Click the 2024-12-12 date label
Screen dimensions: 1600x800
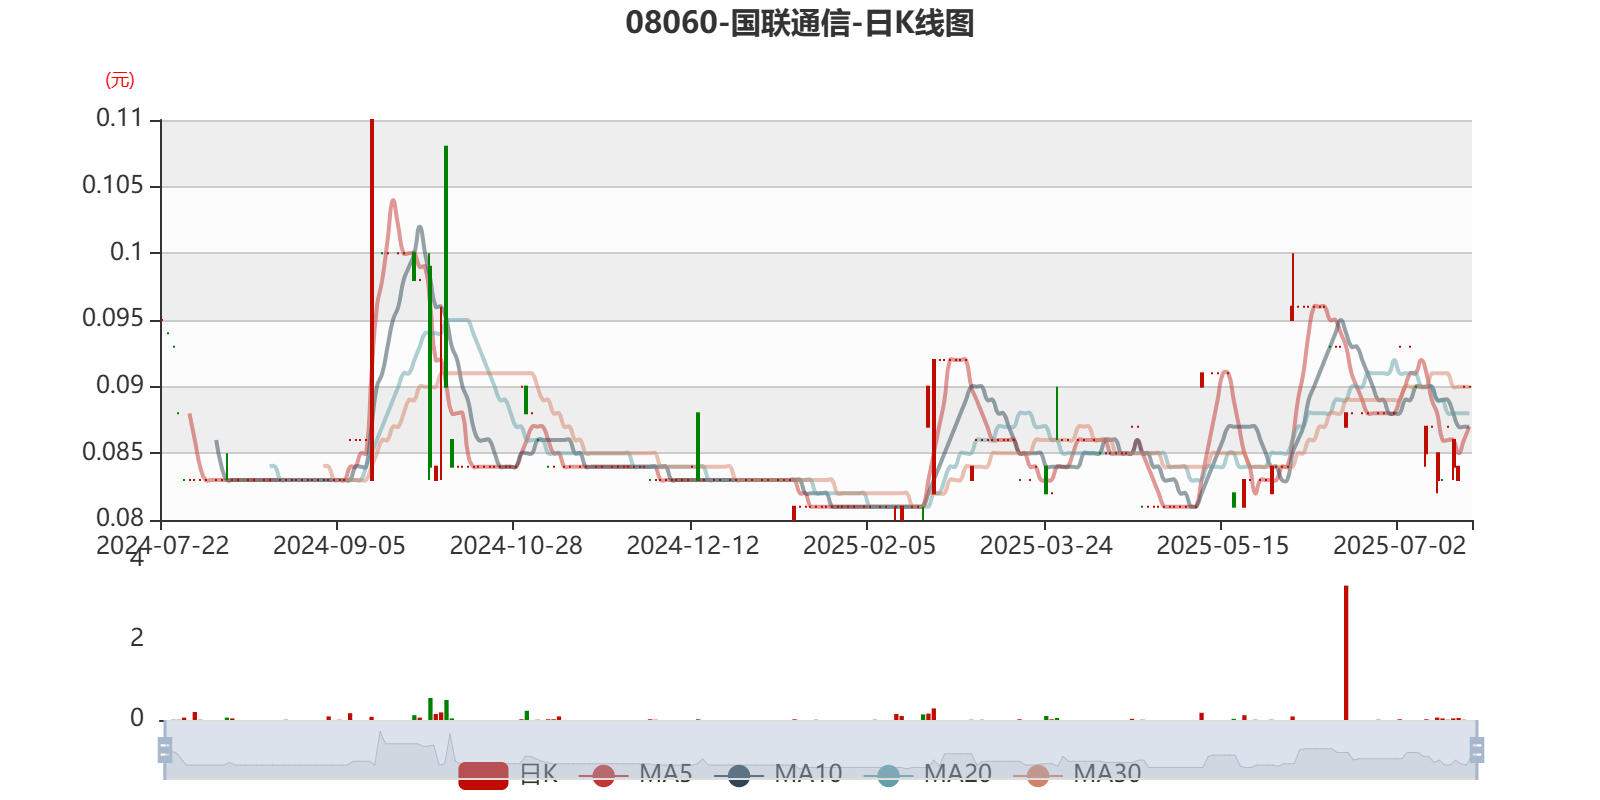(693, 545)
